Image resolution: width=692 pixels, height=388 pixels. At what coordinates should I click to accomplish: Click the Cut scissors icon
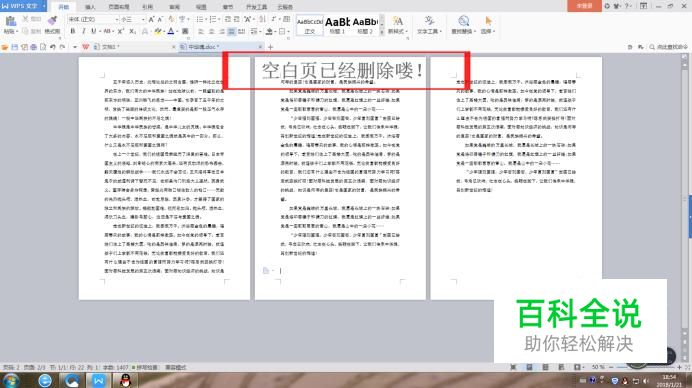26,19
